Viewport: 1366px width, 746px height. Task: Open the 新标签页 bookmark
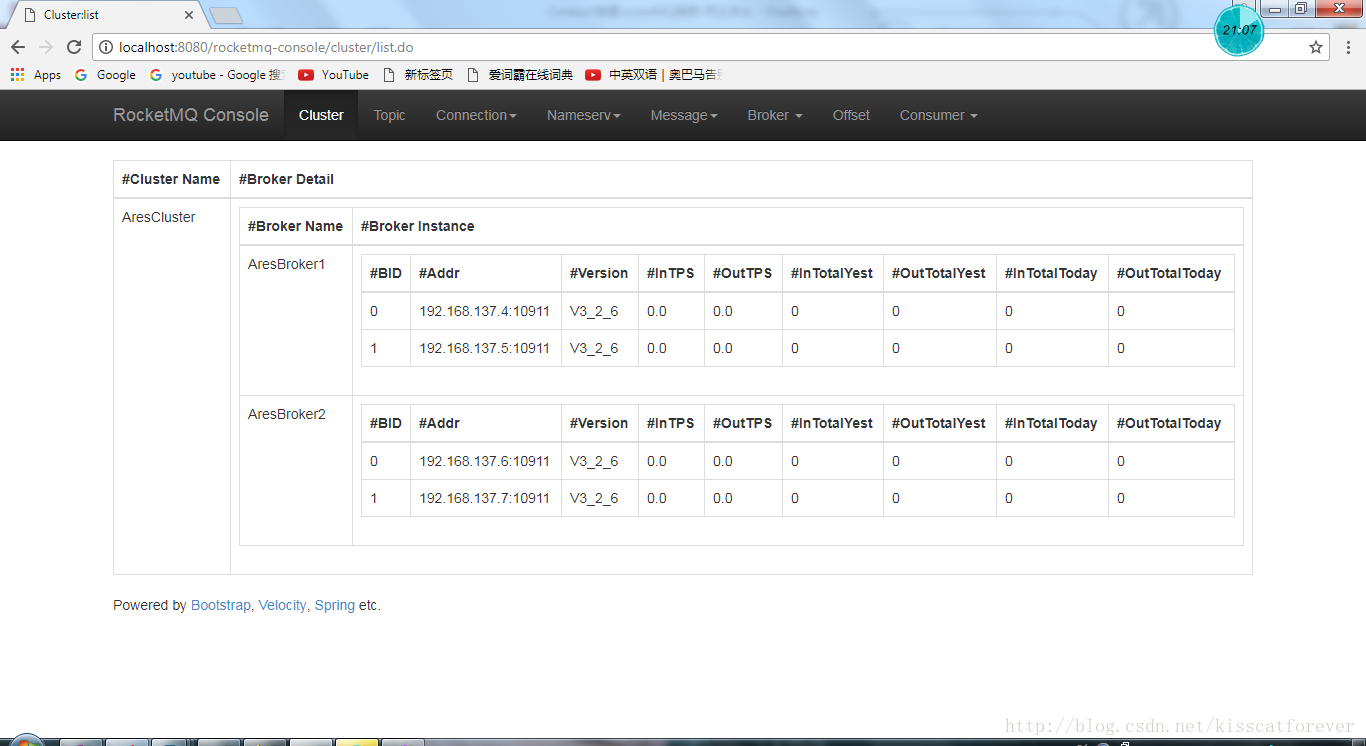pos(419,75)
